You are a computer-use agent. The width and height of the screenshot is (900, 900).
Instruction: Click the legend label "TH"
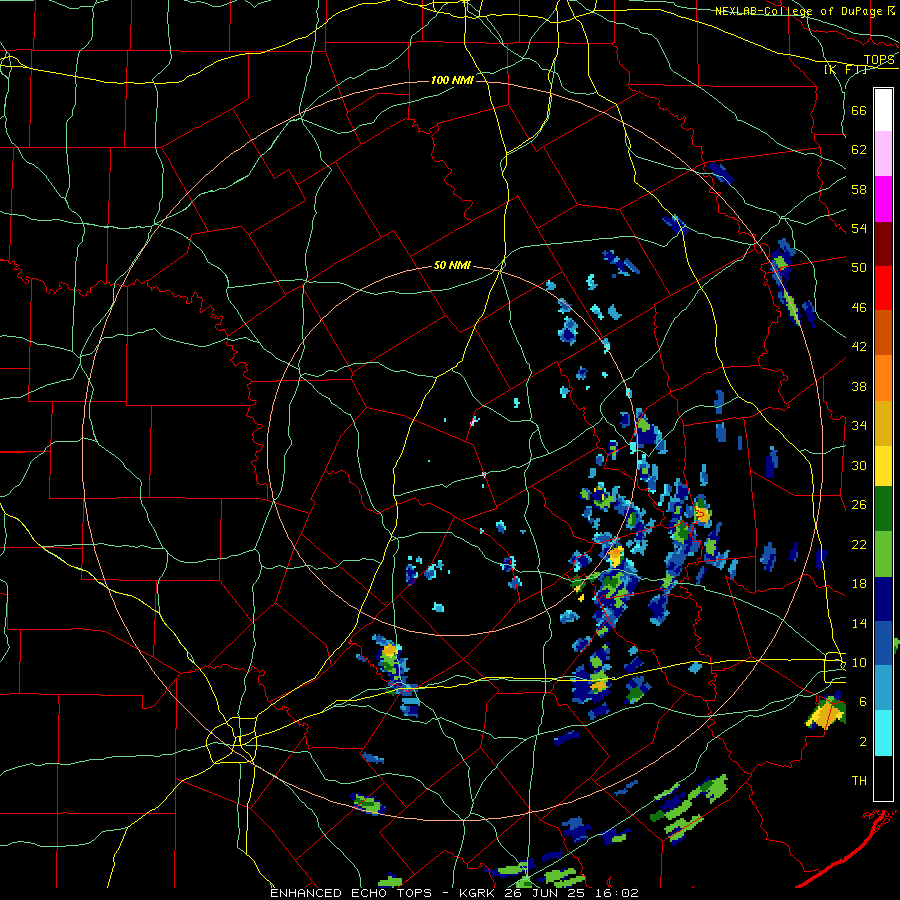[859, 781]
